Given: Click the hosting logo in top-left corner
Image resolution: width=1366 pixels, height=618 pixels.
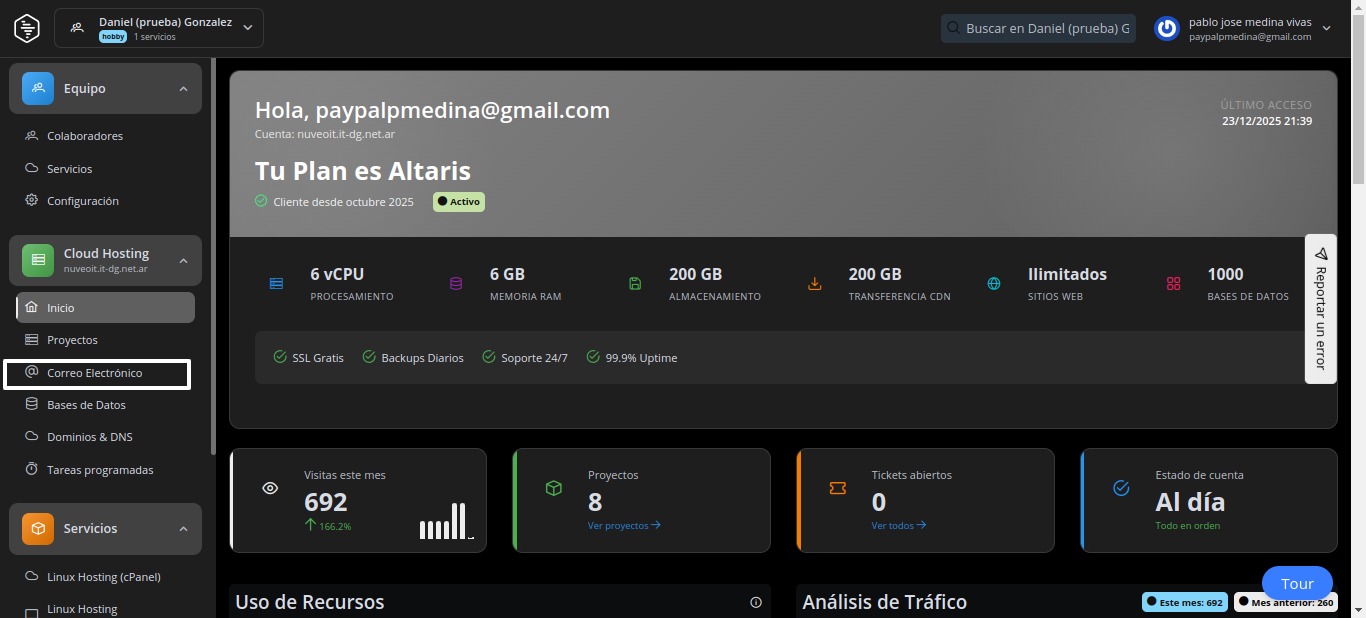Looking at the screenshot, I should (x=27, y=28).
